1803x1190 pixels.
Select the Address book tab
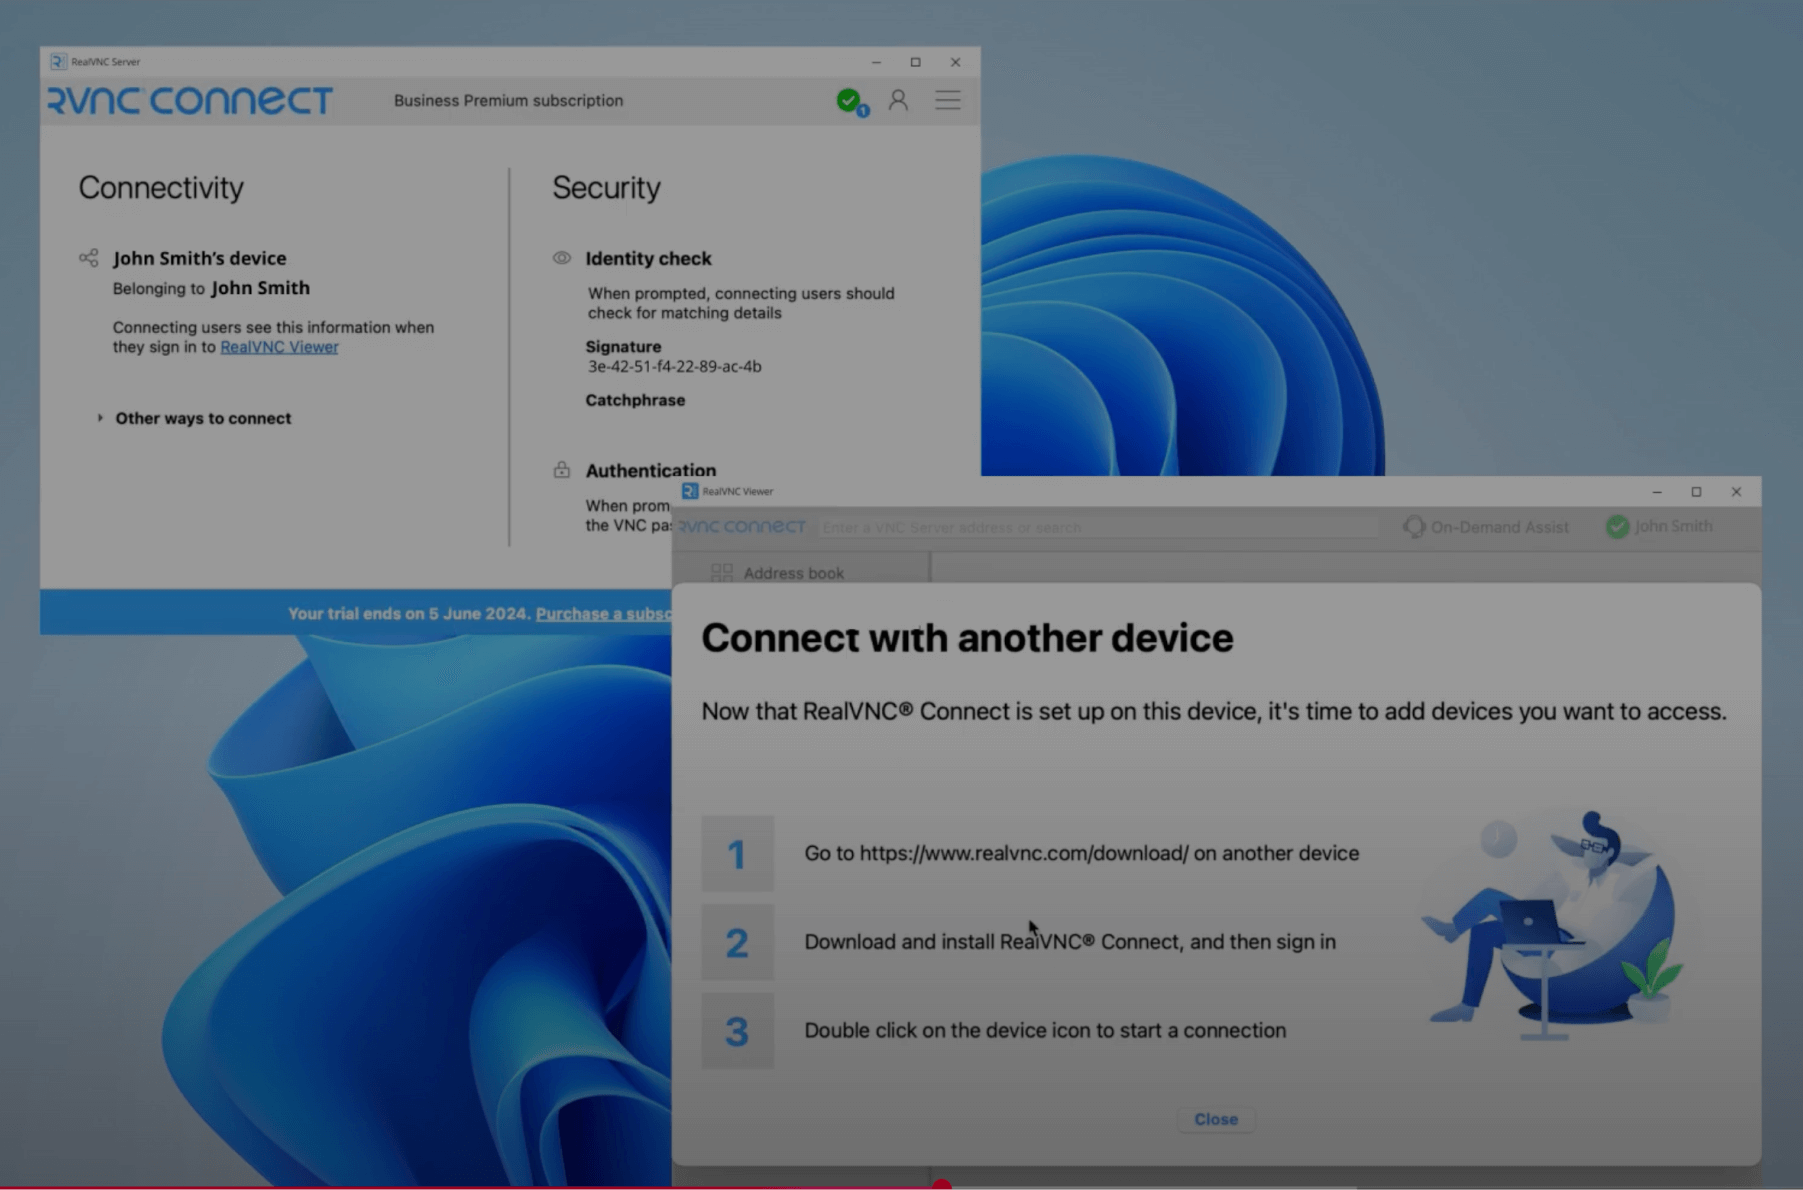click(x=793, y=573)
